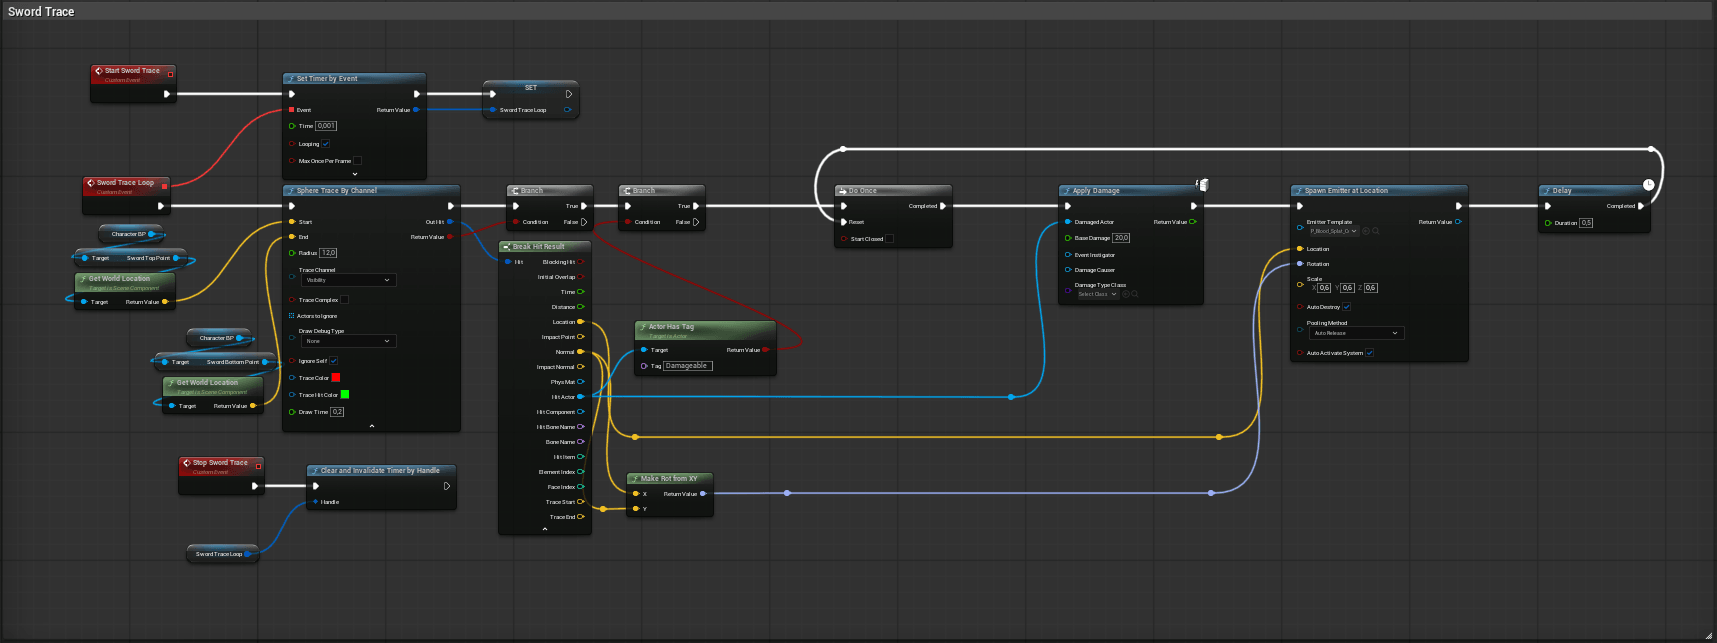Open the Damage Type Class Select Class dropdown

point(1097,294)
